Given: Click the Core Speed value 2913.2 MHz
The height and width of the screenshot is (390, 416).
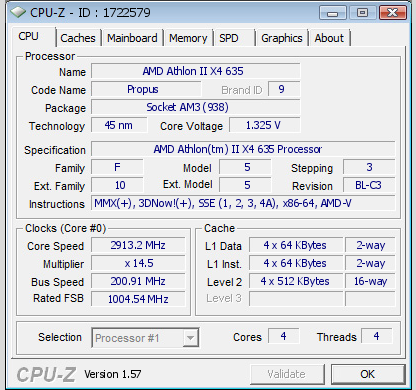Looking at the screenshot, I should click(138, 245).
